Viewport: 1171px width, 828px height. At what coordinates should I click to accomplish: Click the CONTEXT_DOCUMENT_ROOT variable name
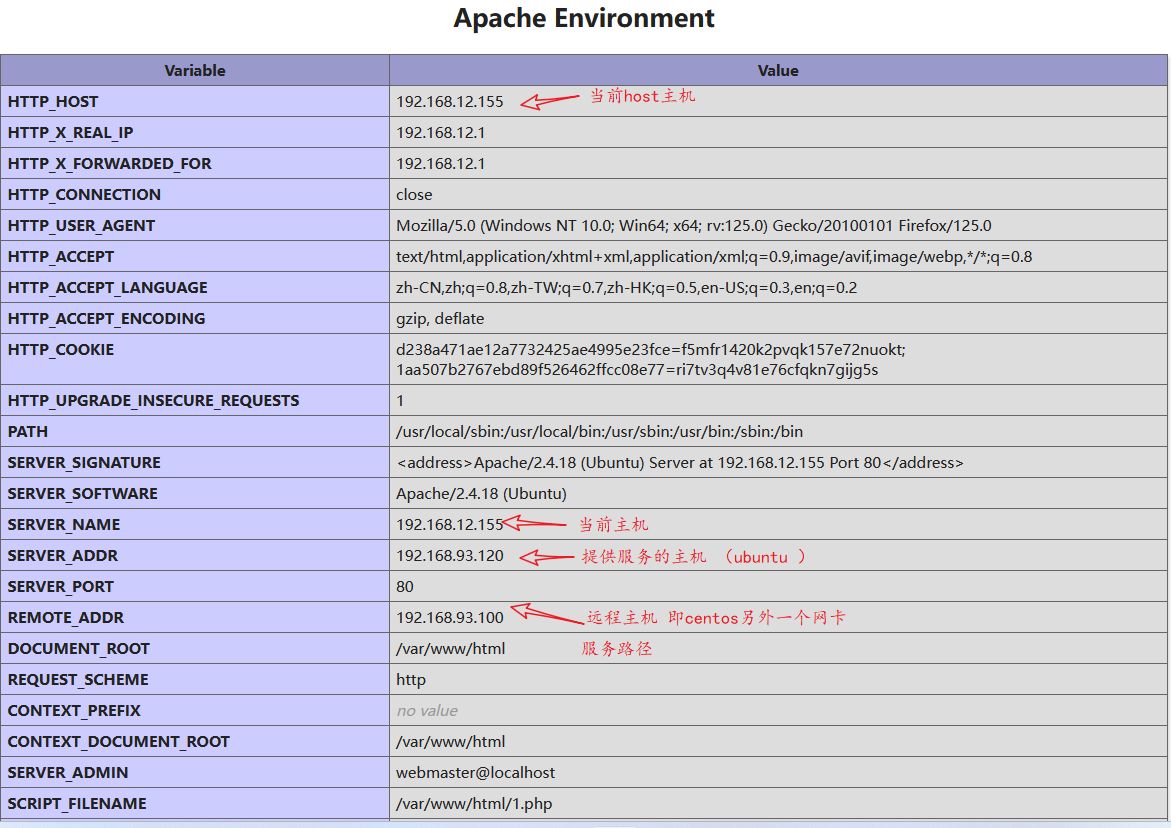coord(119,741)
